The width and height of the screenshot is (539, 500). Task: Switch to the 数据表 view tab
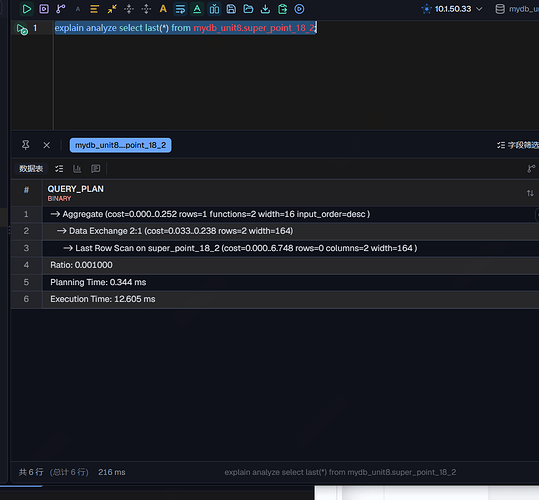[x=31, y=168]
